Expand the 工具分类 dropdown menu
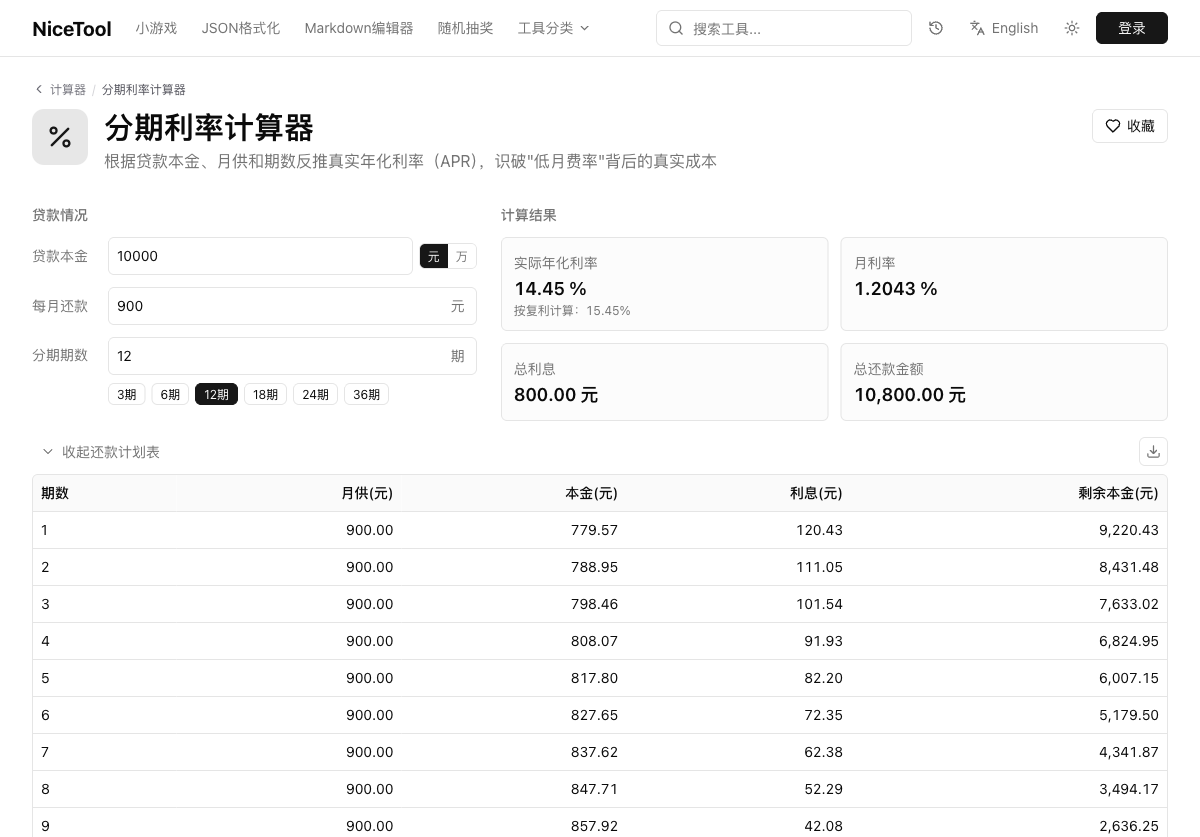Image resolution: width=1200 pixels, height=837 pixels. click(554, 28)
